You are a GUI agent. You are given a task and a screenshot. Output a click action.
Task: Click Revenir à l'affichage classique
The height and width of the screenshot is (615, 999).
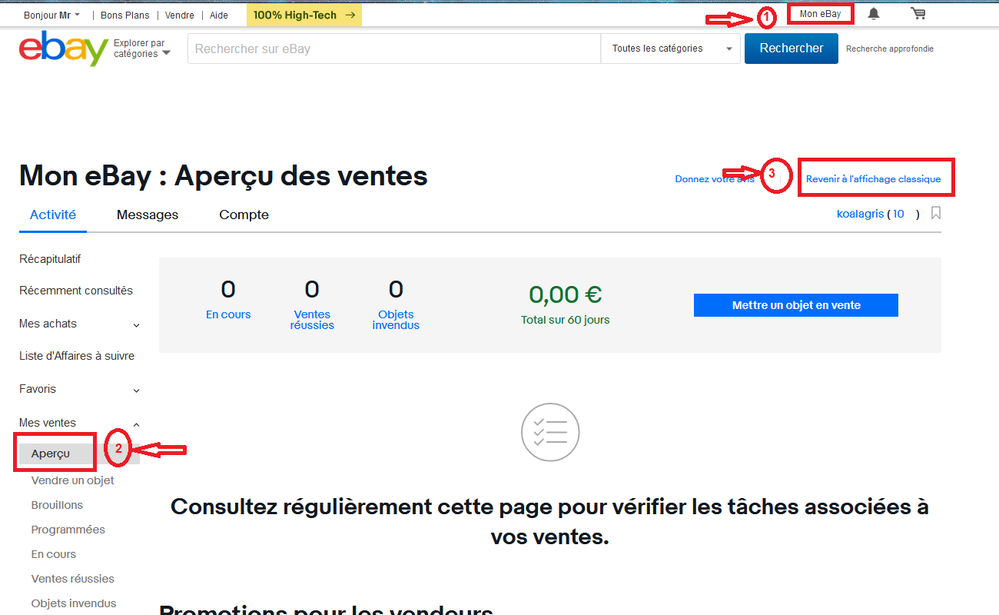[x=873, y=179]
